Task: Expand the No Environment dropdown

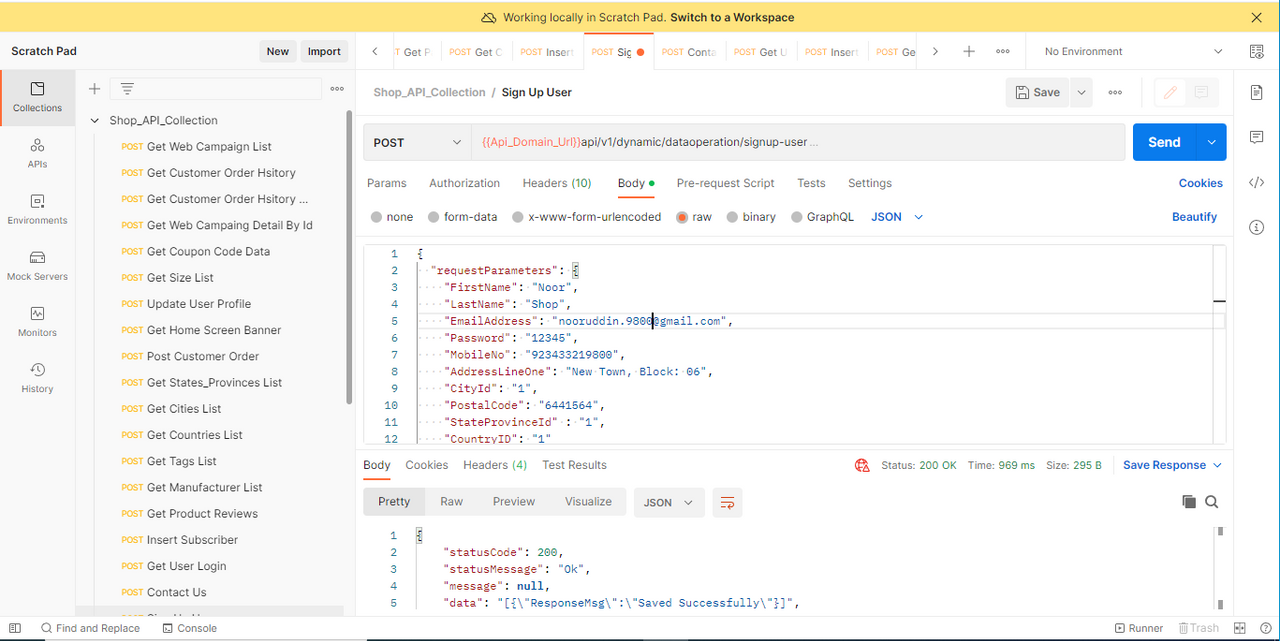Action: click(x=1134, y=51)
